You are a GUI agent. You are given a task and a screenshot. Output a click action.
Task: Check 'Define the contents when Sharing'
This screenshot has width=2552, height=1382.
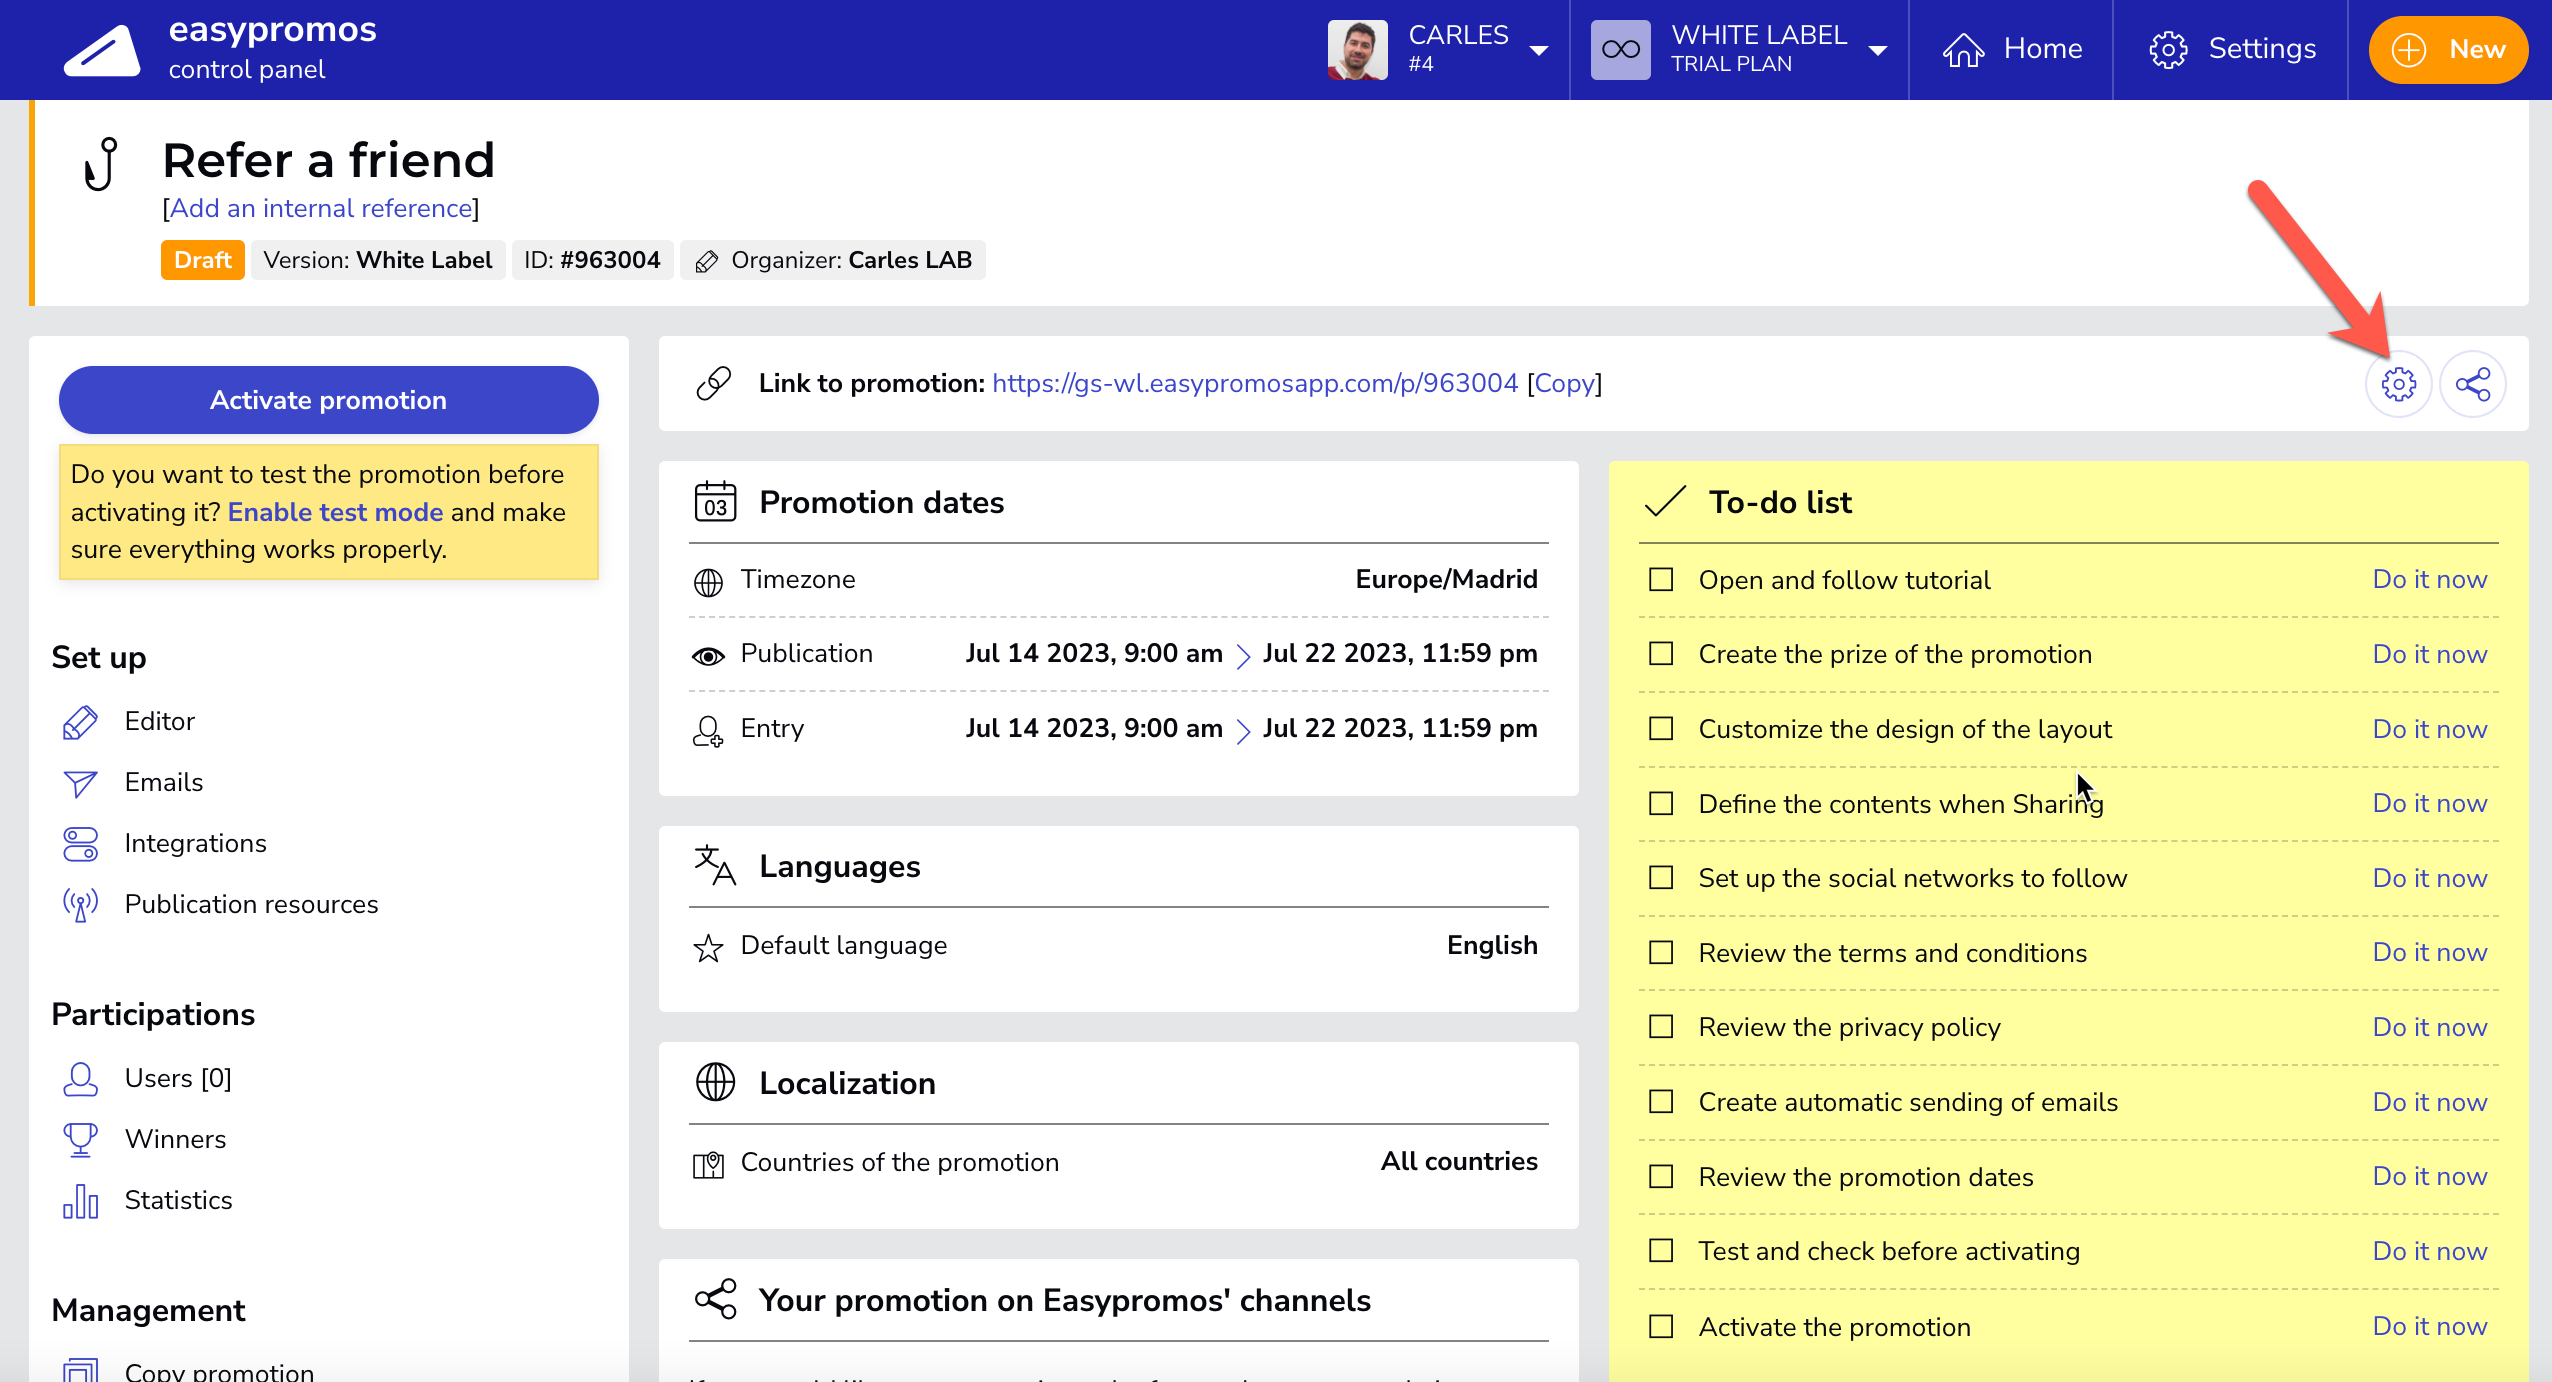pos(1661,804)
